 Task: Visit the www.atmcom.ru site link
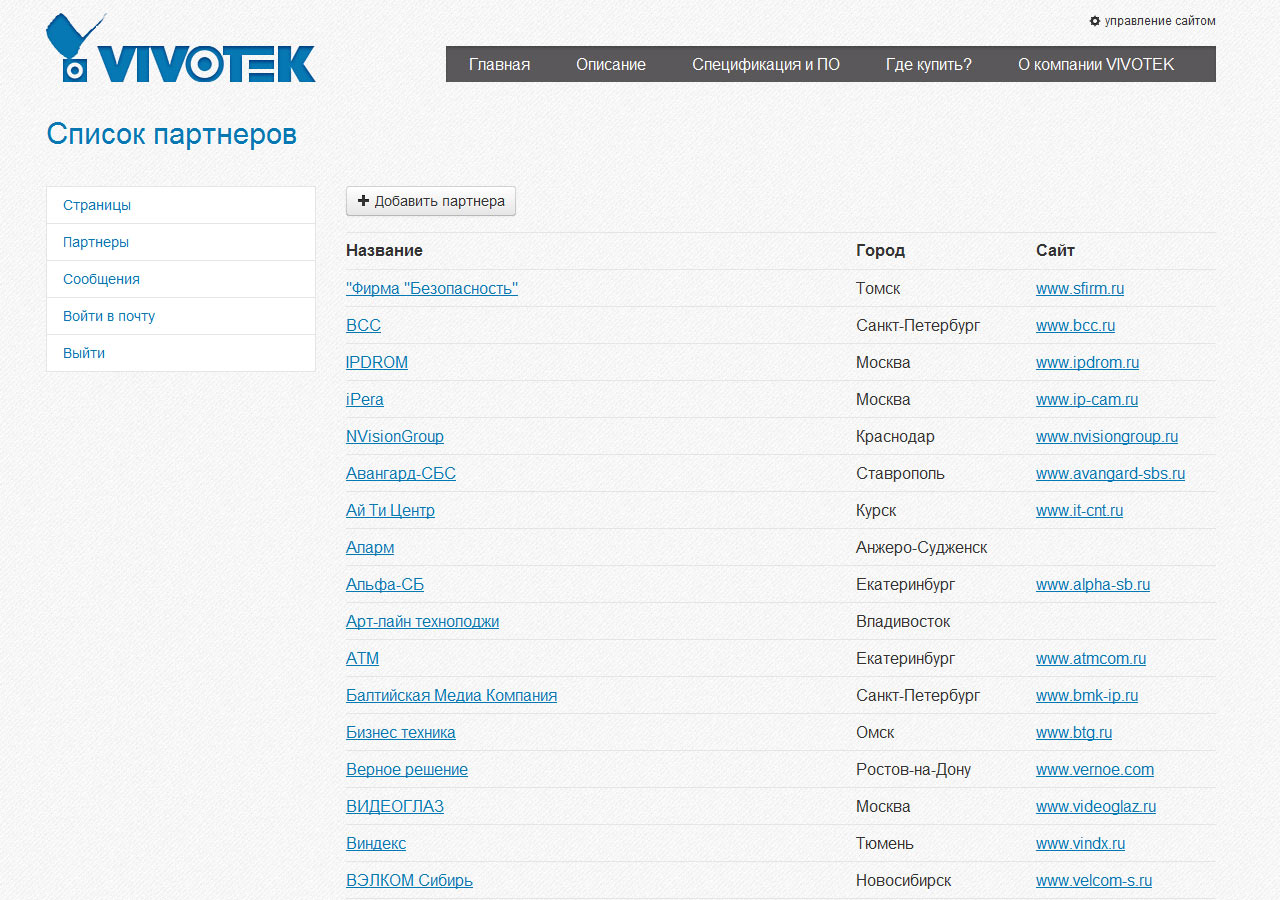tap(1091, 658)
